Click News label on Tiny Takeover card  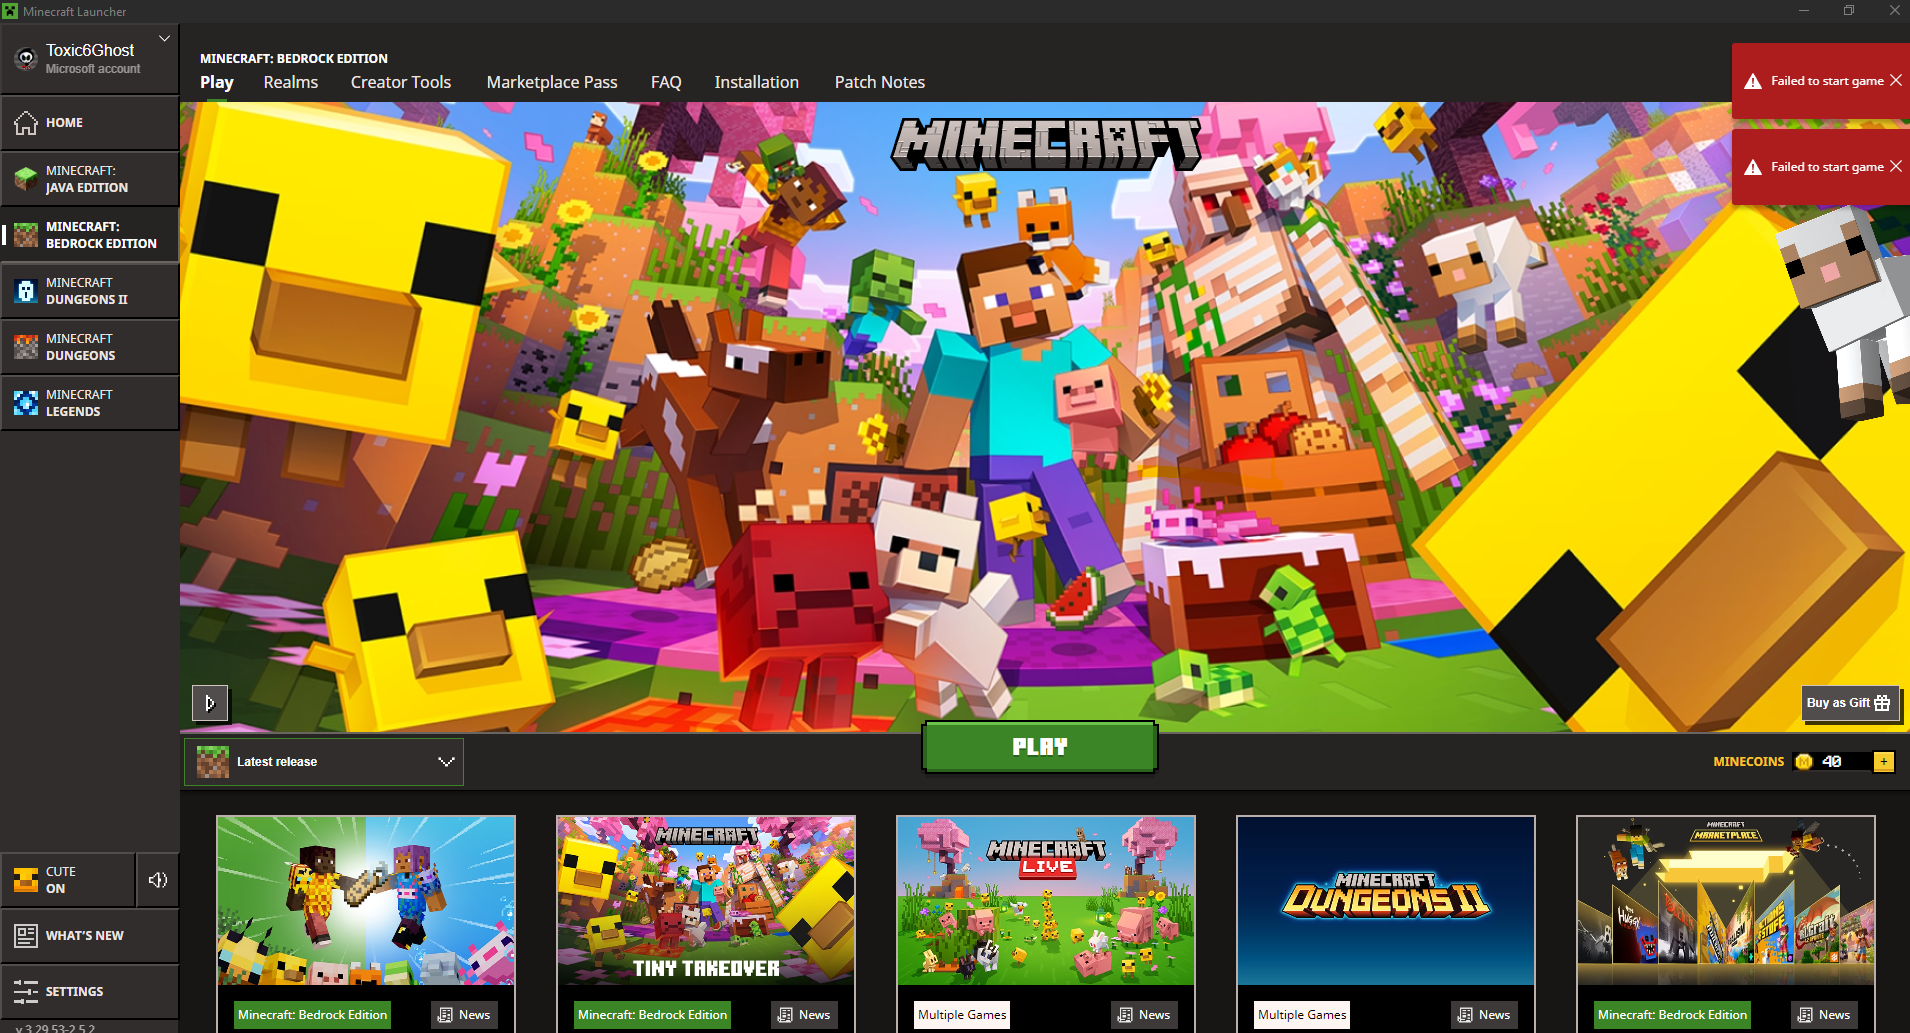pos(805,1015)
